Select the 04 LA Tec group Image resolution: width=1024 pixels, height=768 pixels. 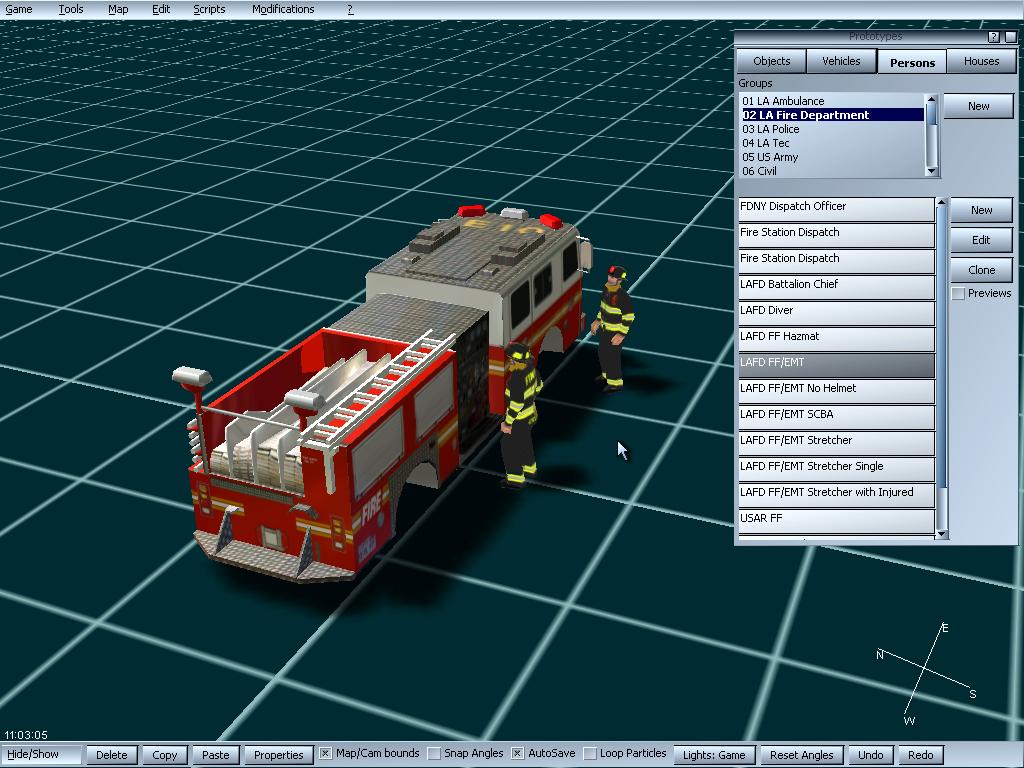[x=832, y=143]
